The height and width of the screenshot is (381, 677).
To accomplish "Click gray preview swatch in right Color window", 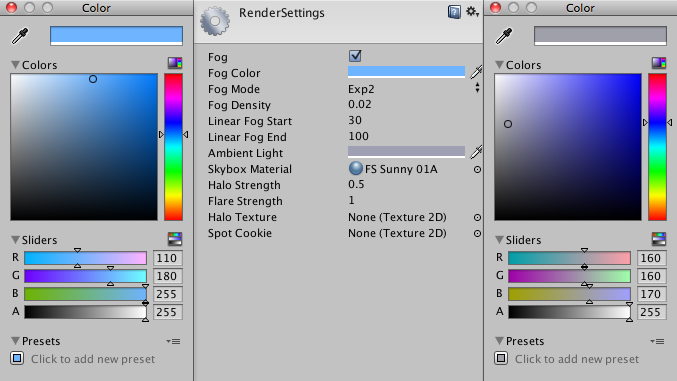I will pyautogui.click(x=600, y=35).
